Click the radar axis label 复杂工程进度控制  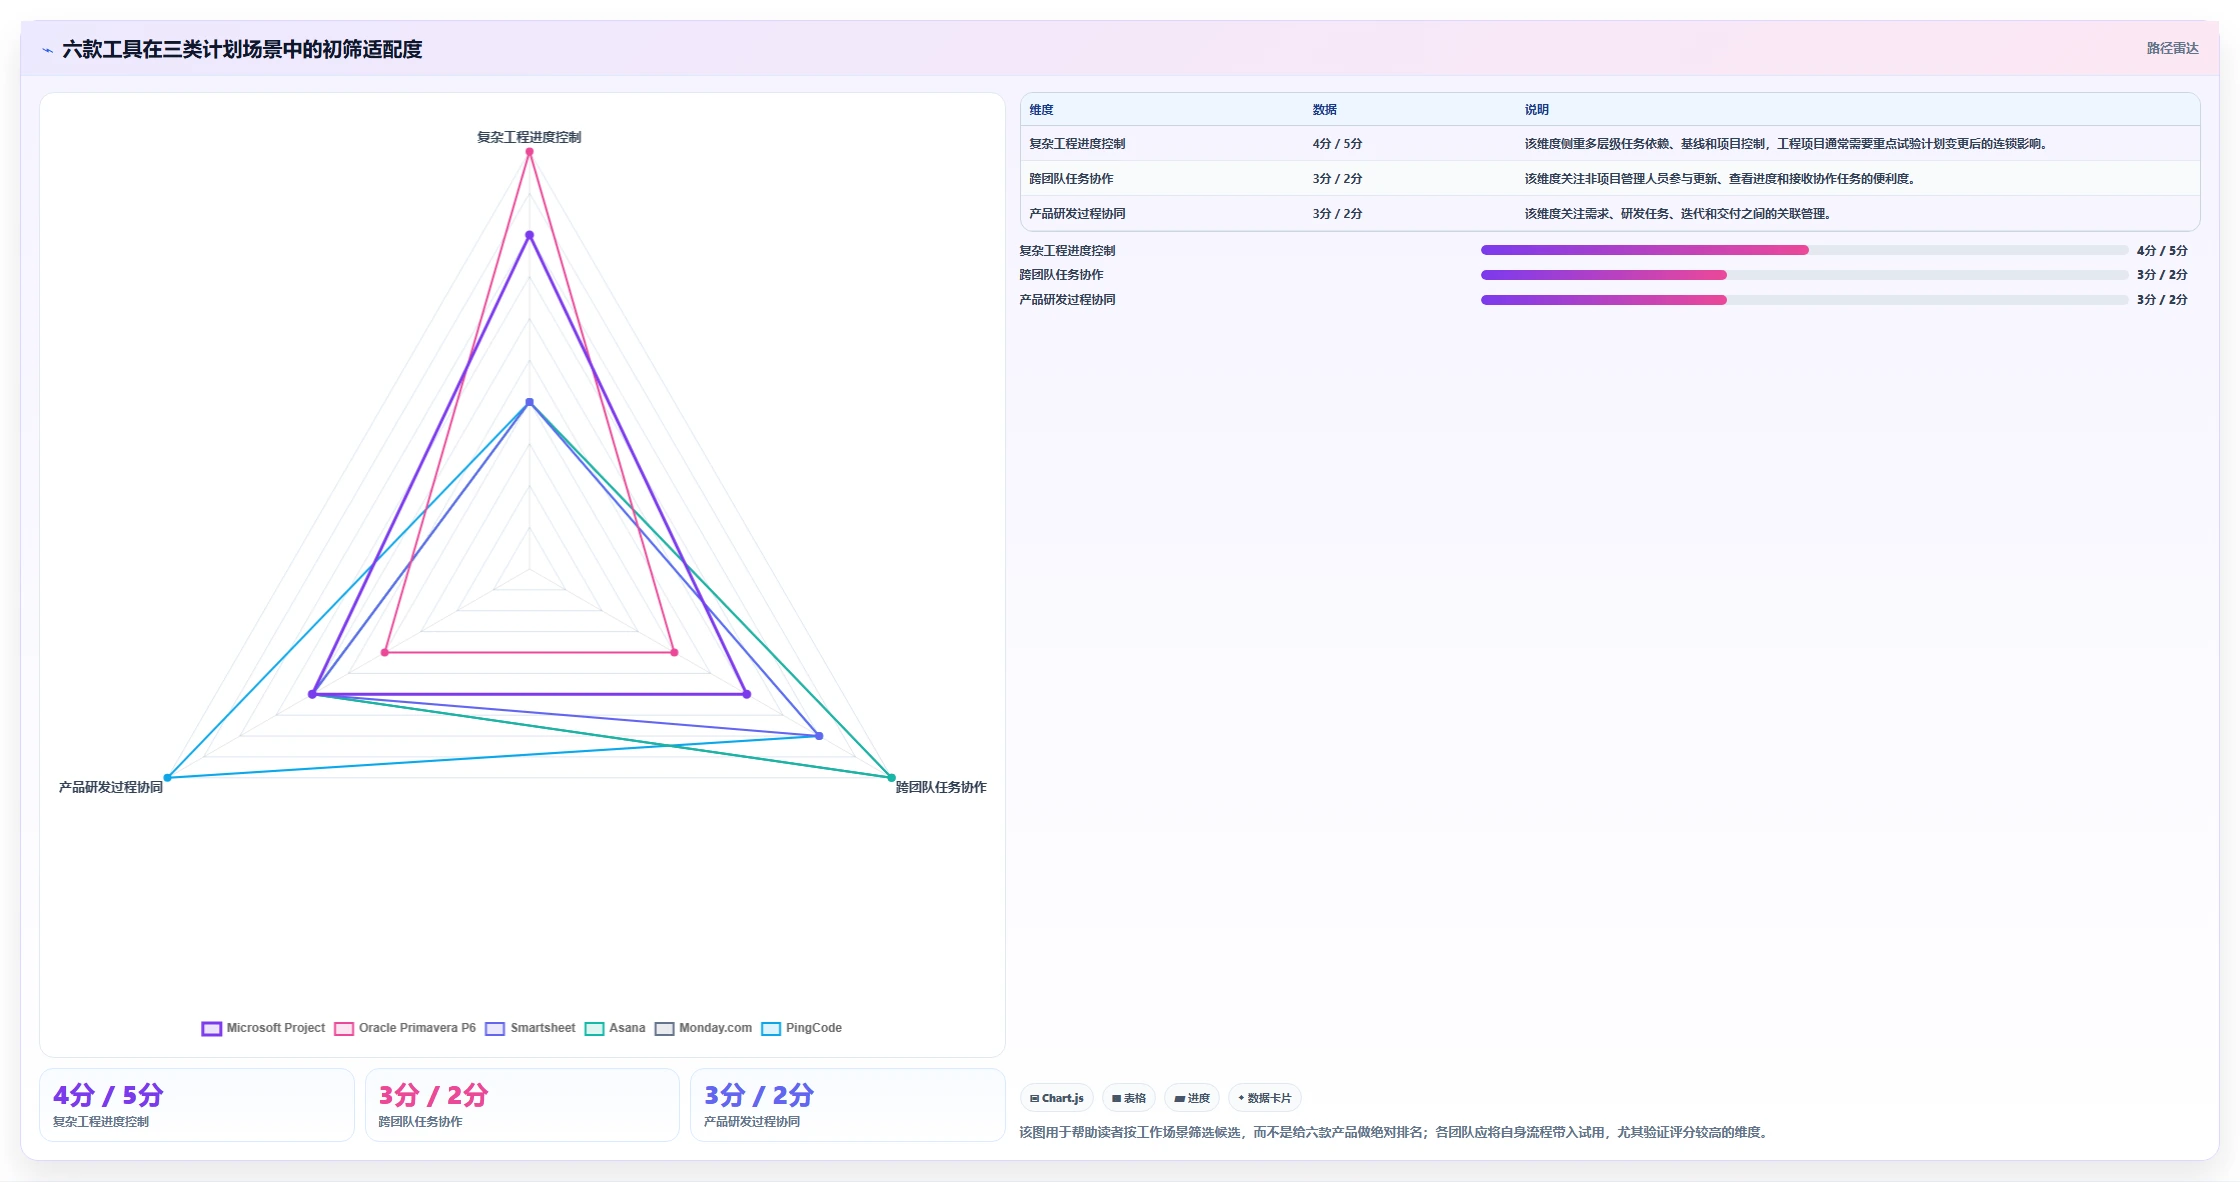(x=529, y=137)
